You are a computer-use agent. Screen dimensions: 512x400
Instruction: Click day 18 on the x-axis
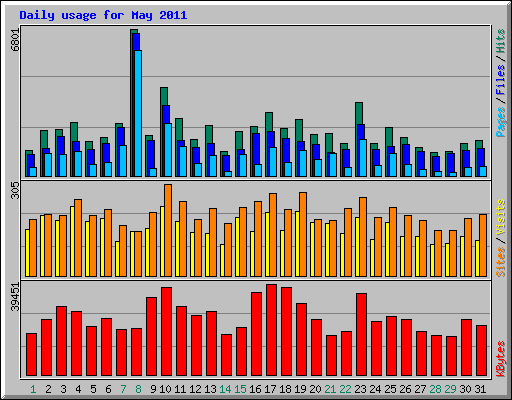click(x=285, y=389)
